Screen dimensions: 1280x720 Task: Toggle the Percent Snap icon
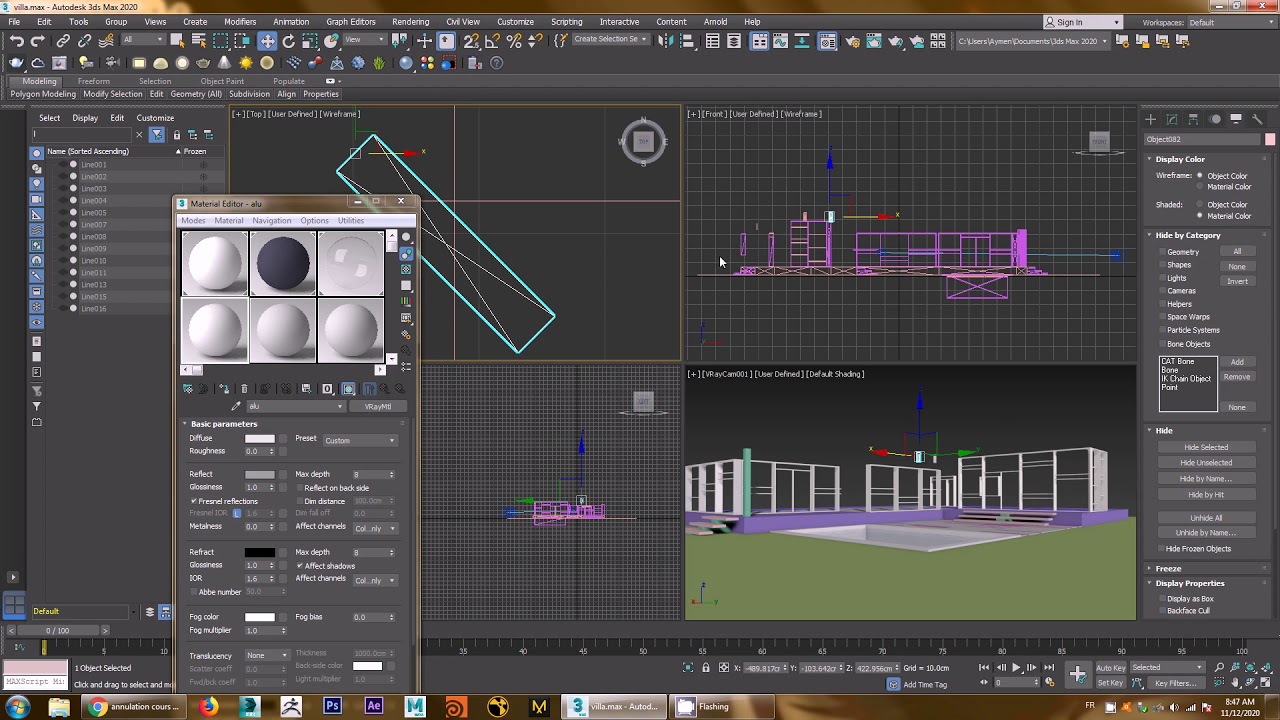point(514,41)
